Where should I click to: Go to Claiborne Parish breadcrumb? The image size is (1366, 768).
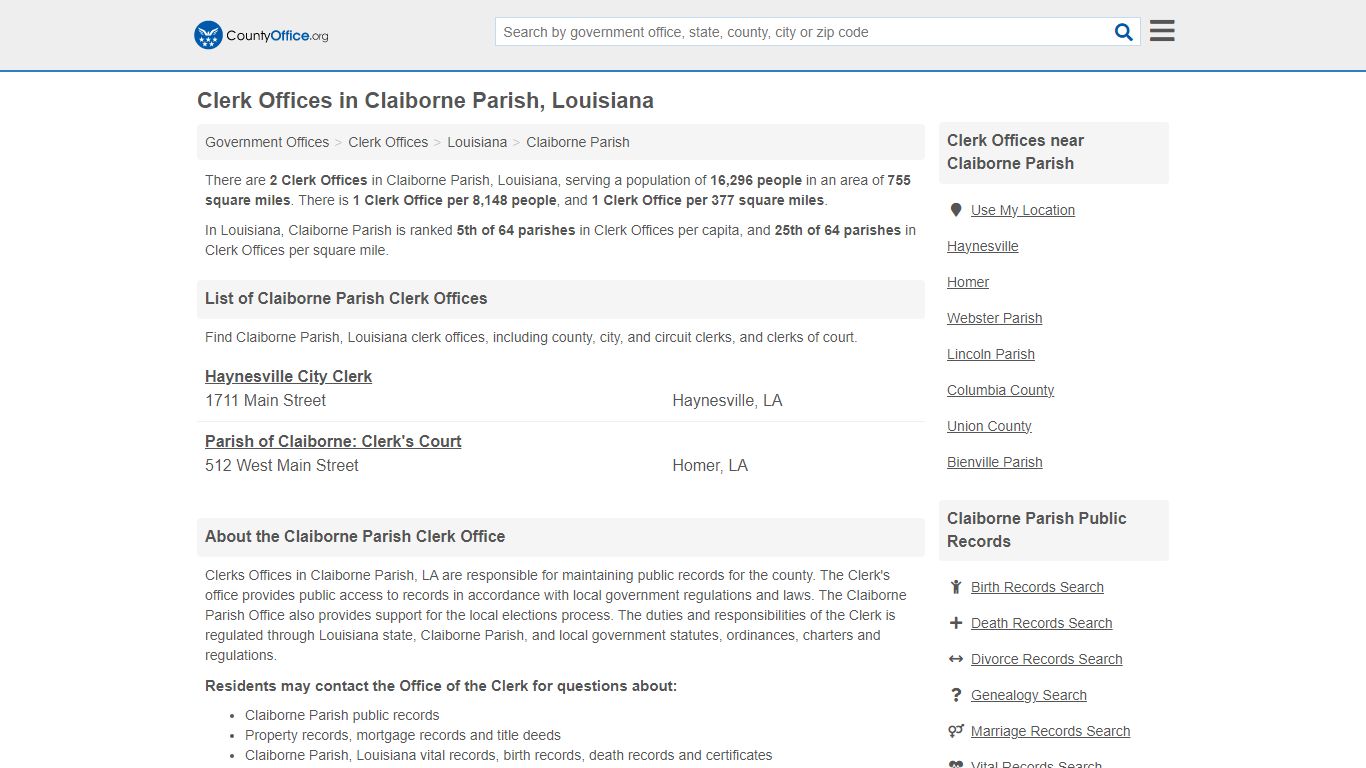(578, 142)
